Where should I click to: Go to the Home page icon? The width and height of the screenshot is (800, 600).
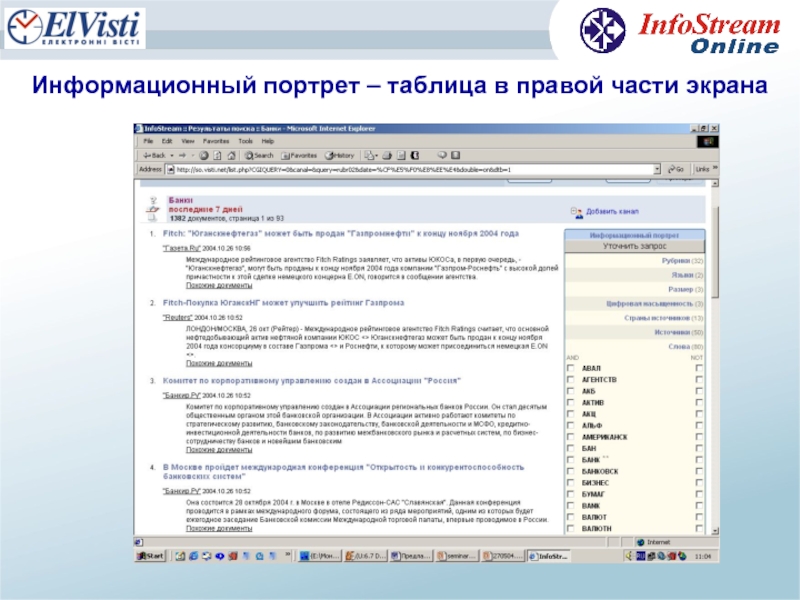tap(231, 156)
